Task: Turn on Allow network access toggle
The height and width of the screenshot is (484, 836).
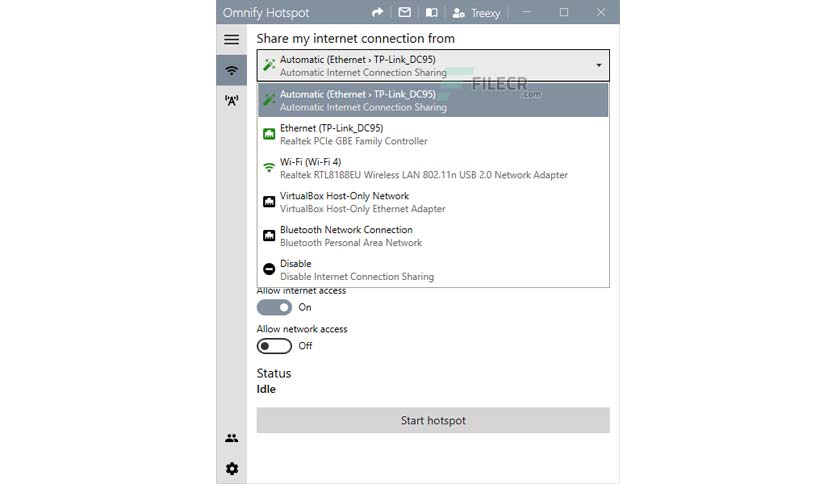Action: click(274, 346)
